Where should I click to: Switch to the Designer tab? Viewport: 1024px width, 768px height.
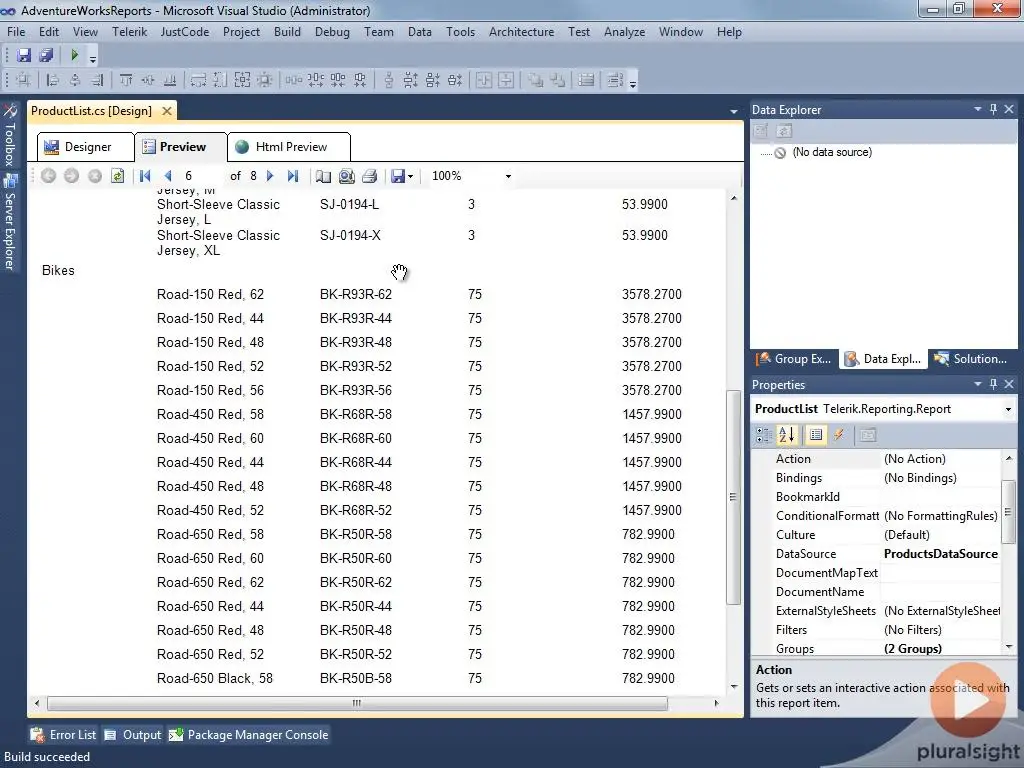point(86,147)
